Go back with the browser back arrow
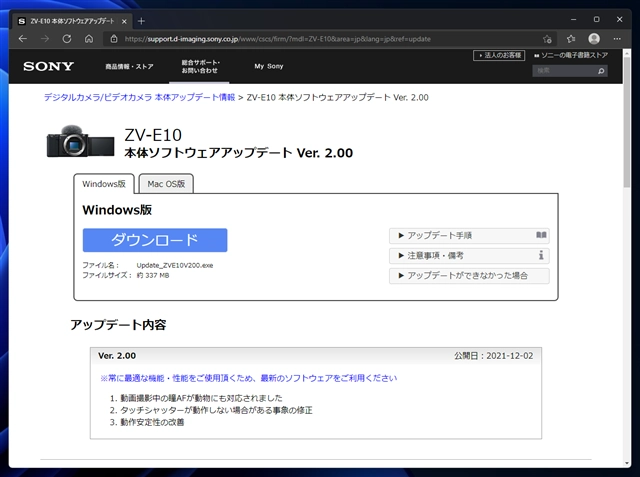This screenshot has width=640, height=477. [x=23, y=39]
